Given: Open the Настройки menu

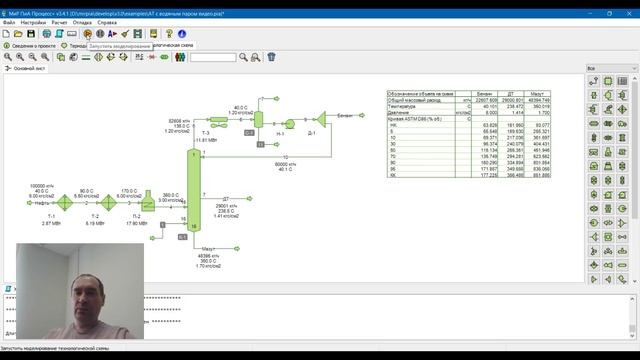Looking at the screenshot, I should pos(33,22).
